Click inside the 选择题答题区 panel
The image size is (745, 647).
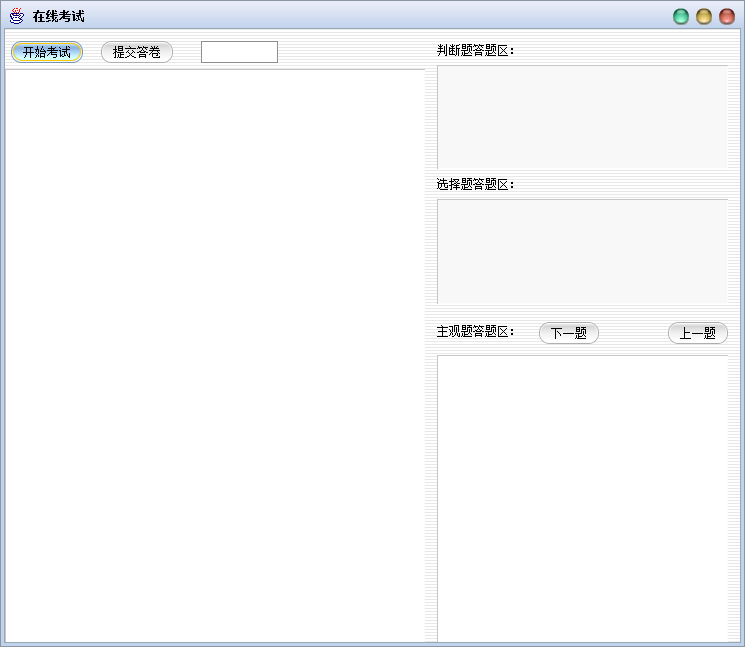(x=583, y=251)
